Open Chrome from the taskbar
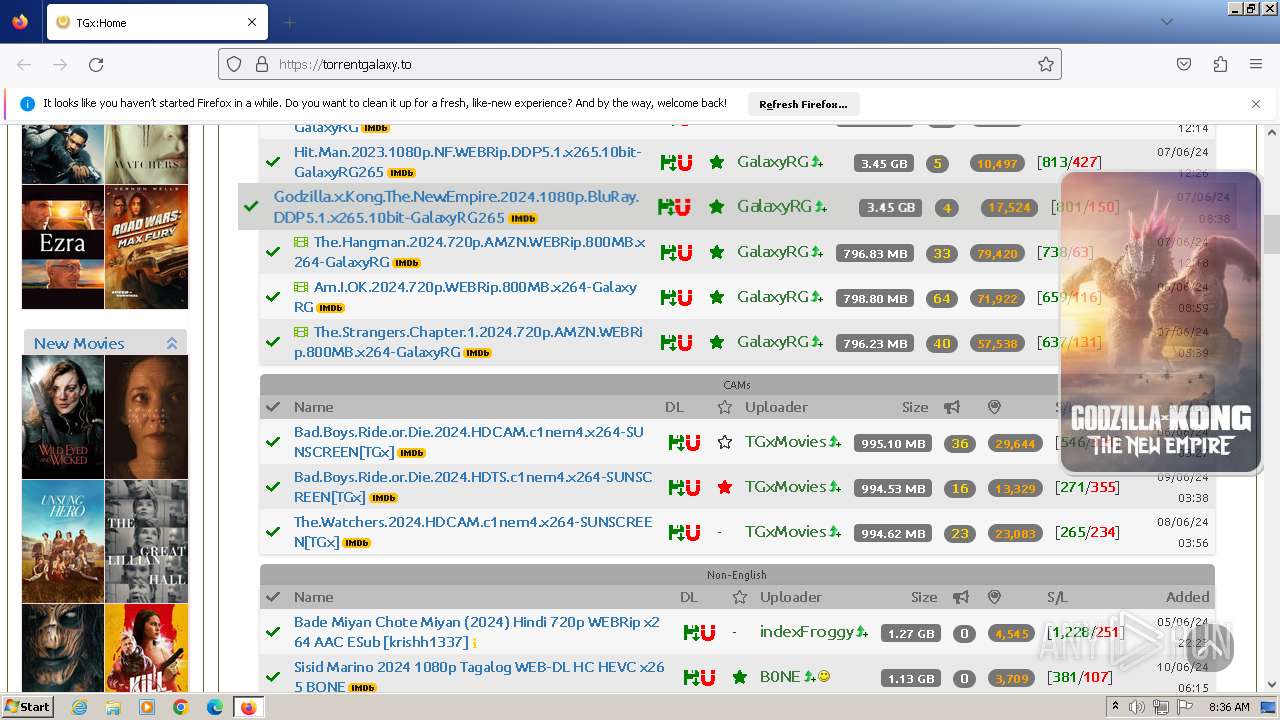1280x720 pixels. [x=180, y=707]
